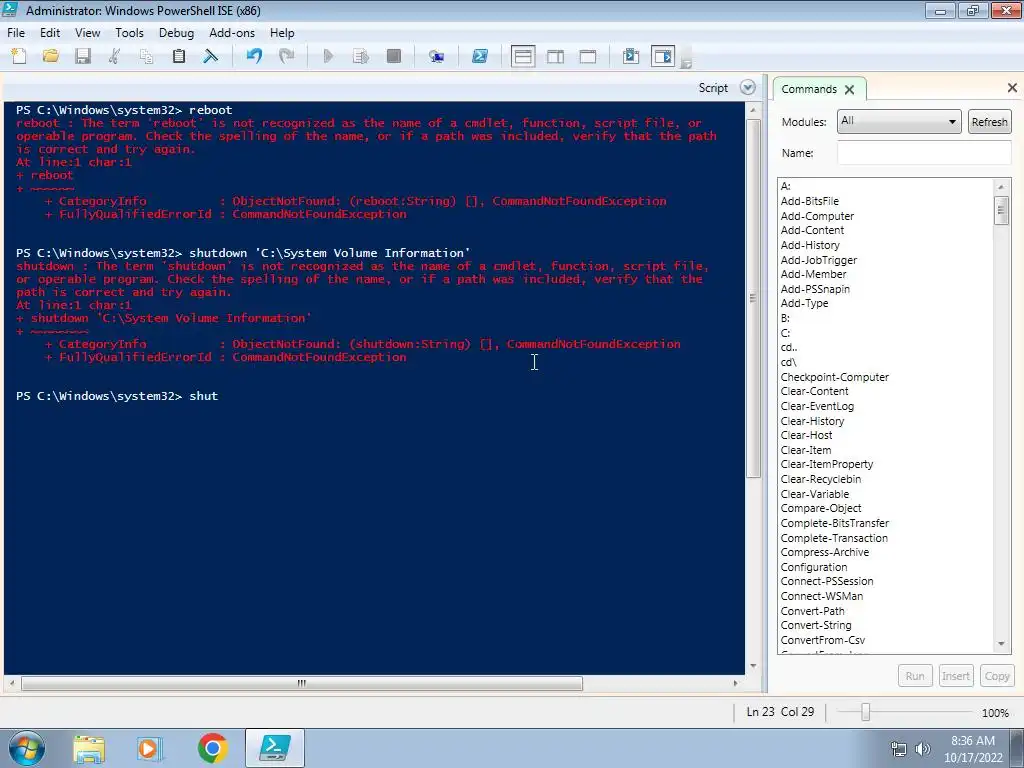1024x768 pixels.
Task: Select Add-Content command
Action: point(812,230)
